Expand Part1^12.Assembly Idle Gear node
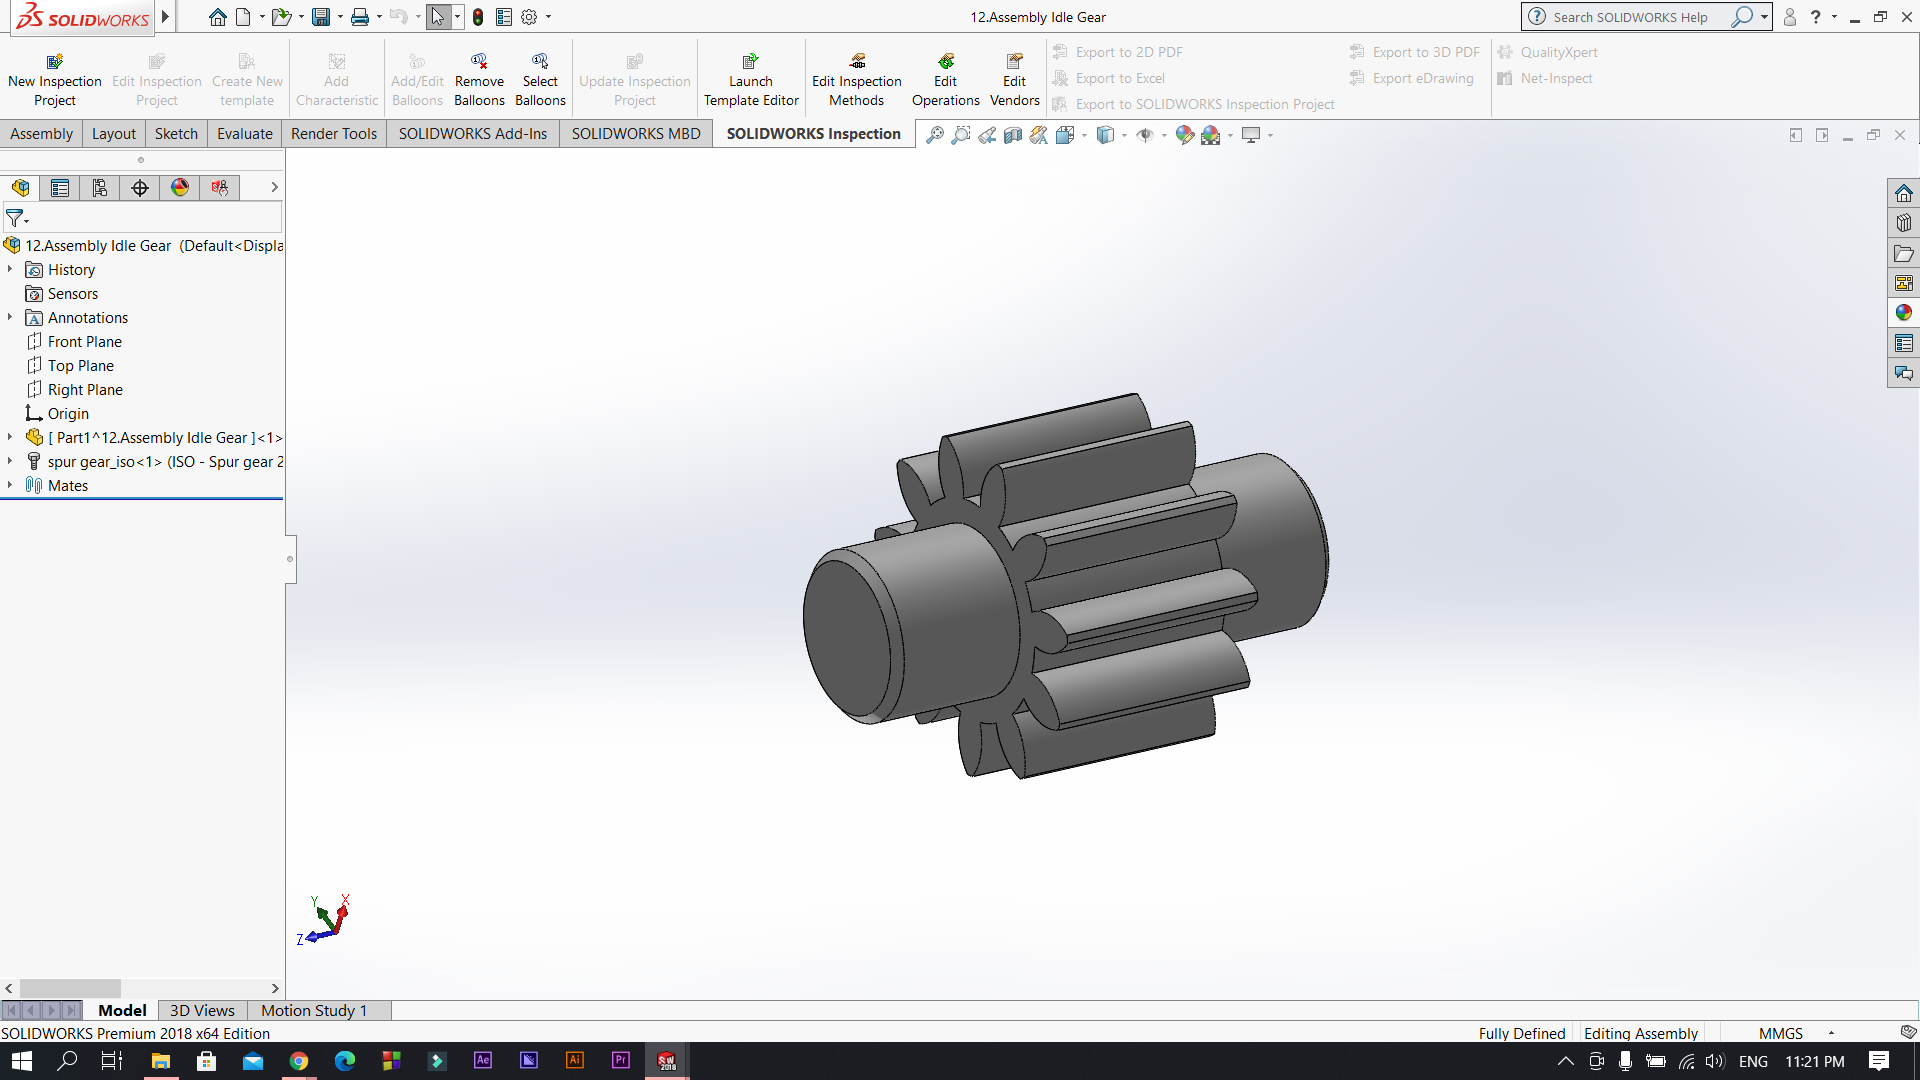The image size is (1920, 1080). [10, 437]
